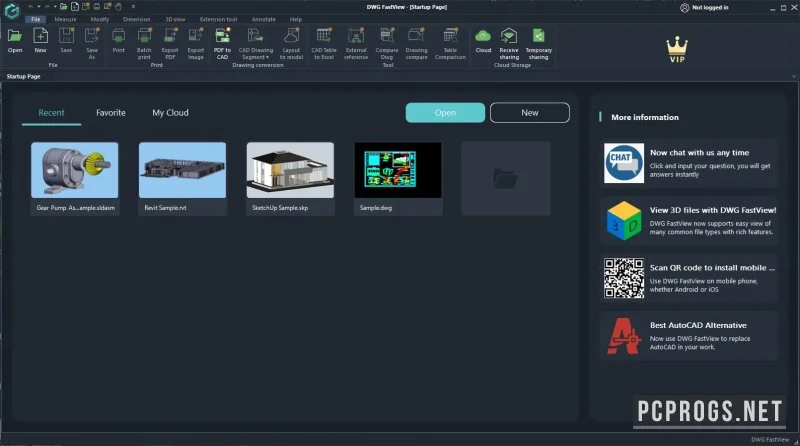Image resolution: width=800 pixels, height=446 pixels.
Task: Switch to the My Cloud tab
Action: coord(170,113)
